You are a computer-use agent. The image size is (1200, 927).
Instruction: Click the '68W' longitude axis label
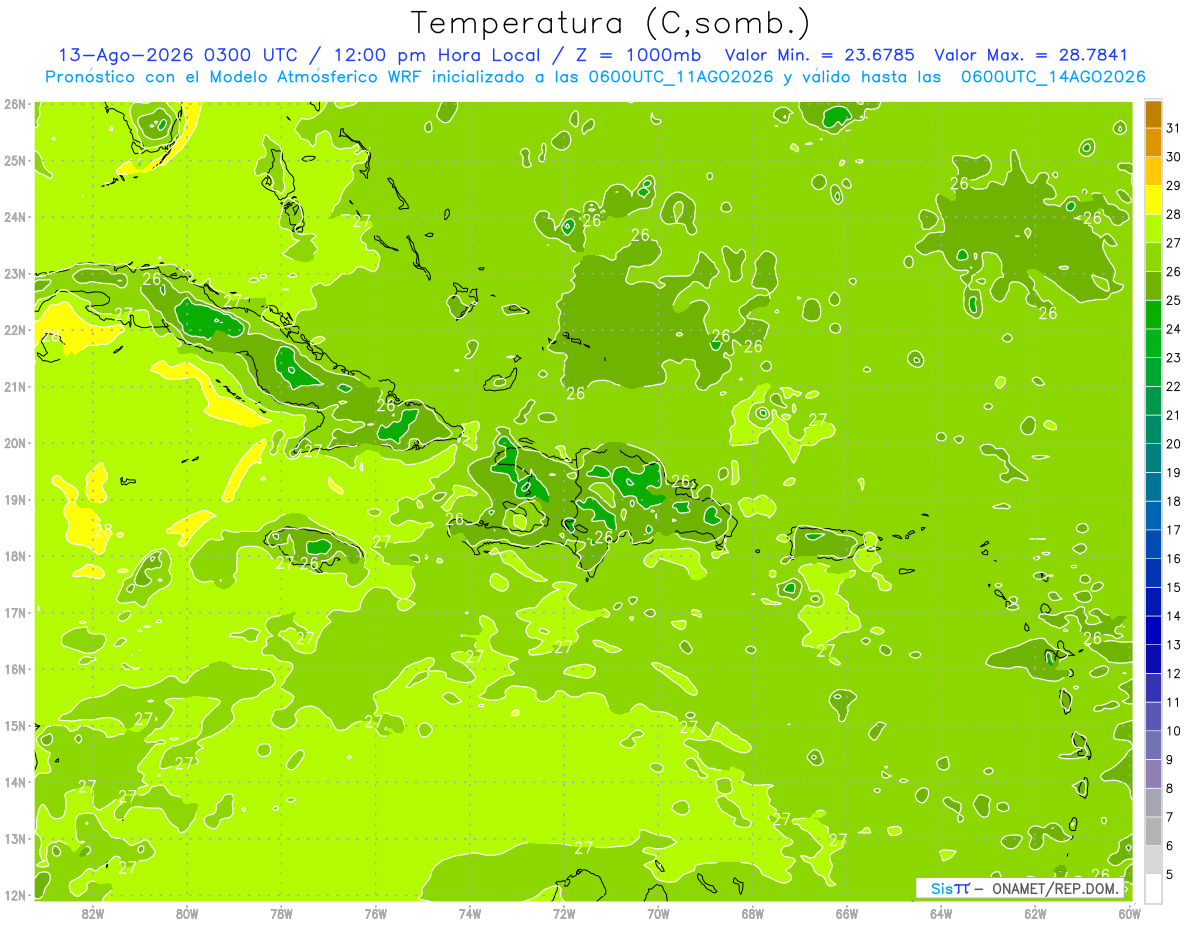(753, 913)
